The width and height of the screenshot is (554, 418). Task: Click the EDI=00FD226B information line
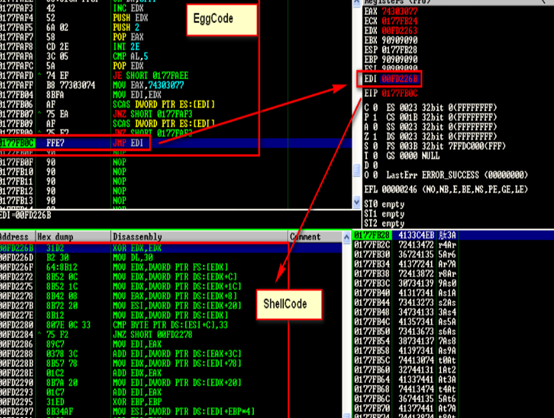pos(25,215)
